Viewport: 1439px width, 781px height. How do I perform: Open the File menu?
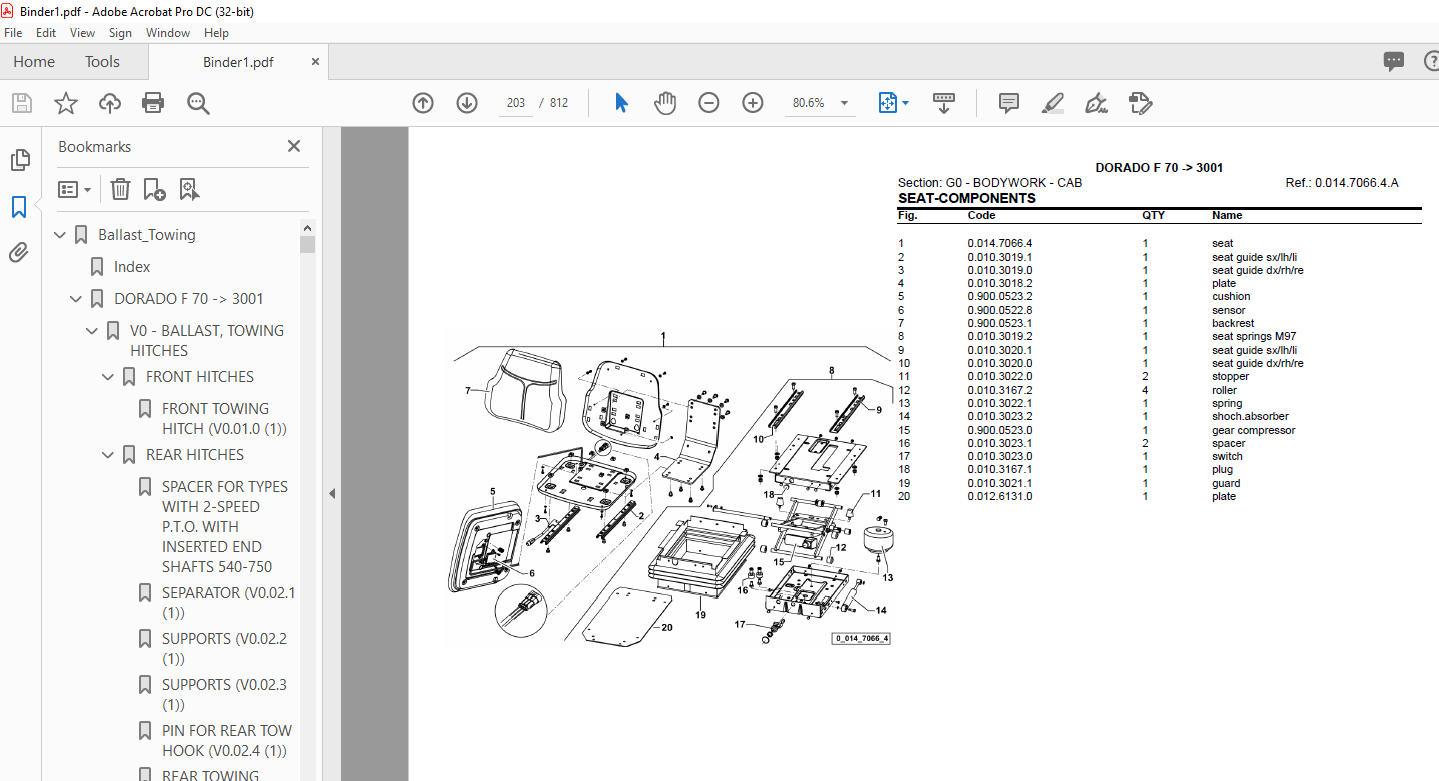[x=13, y=33]
